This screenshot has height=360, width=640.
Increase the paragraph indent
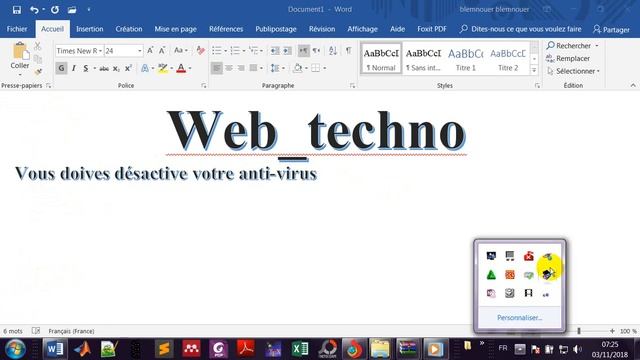[x=287, y=51]
